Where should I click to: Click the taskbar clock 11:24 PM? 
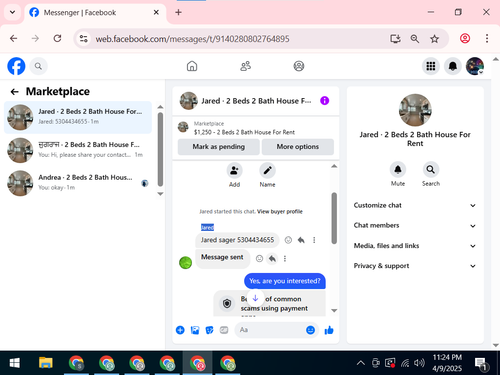tap(447, 358)
